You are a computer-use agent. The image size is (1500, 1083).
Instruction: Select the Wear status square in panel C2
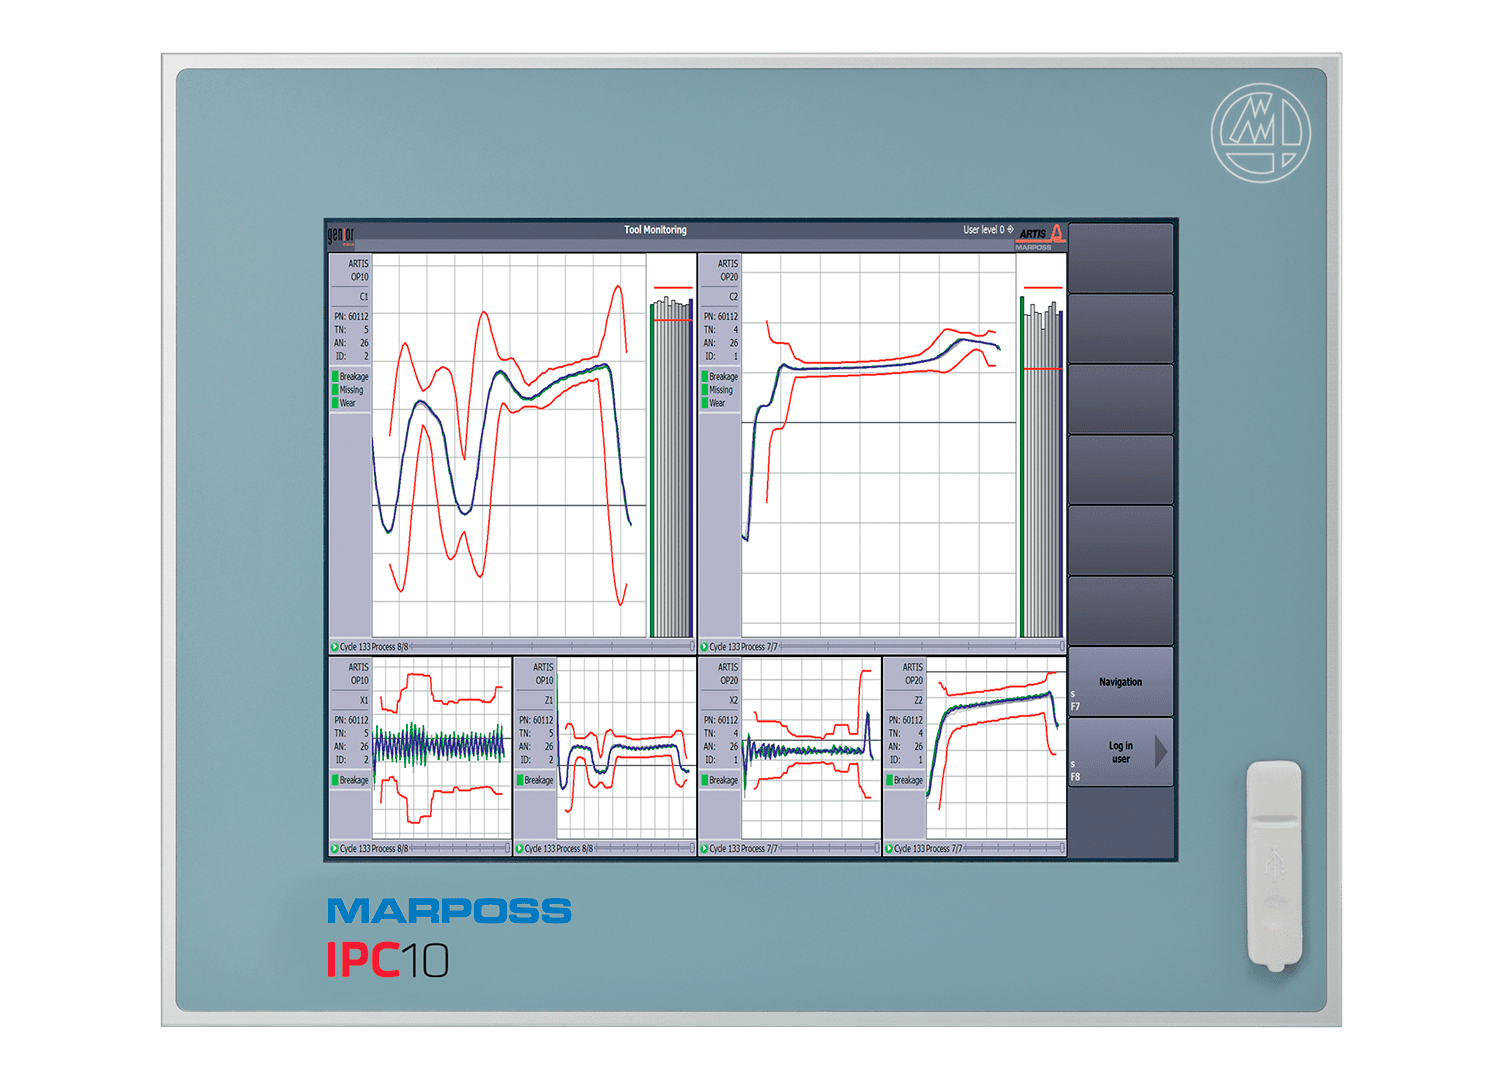[705, 403]
